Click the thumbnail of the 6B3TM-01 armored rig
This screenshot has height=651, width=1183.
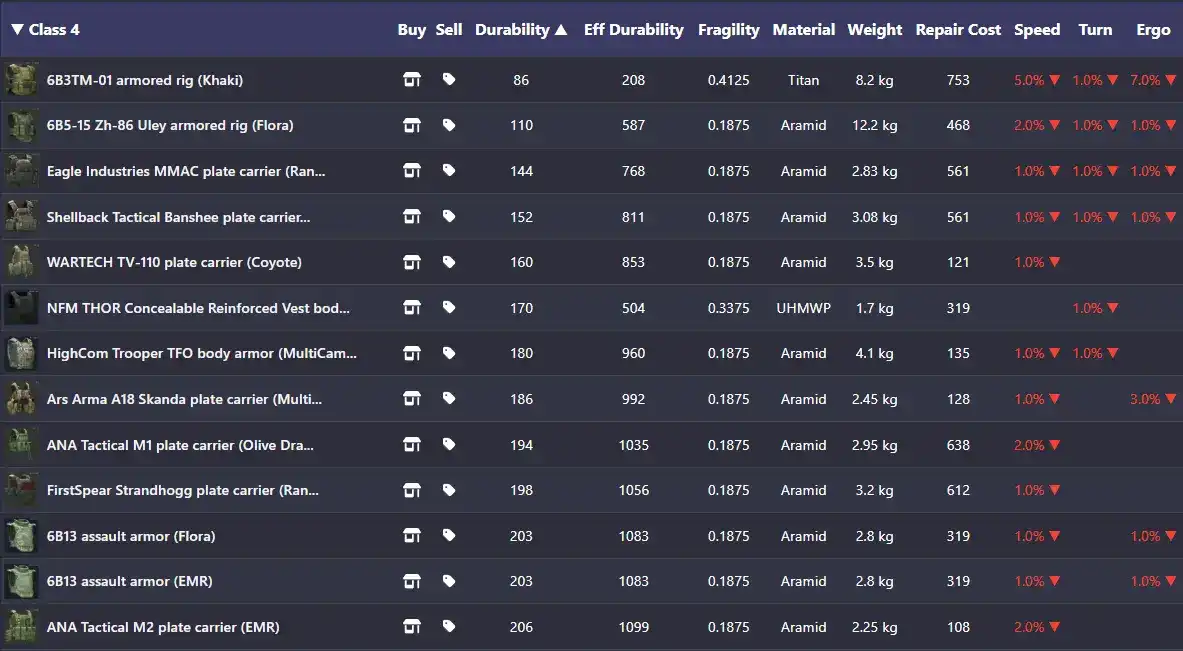[21, 80]
